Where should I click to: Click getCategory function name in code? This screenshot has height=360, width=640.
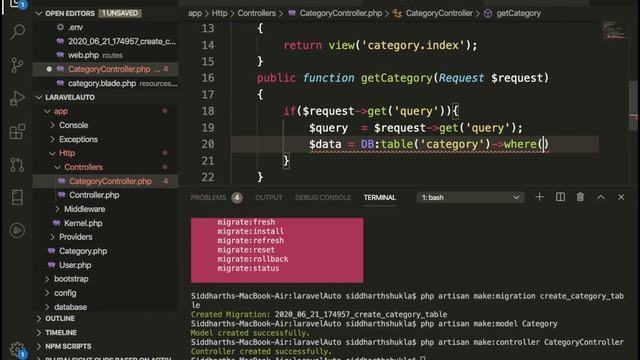[396, 78]
